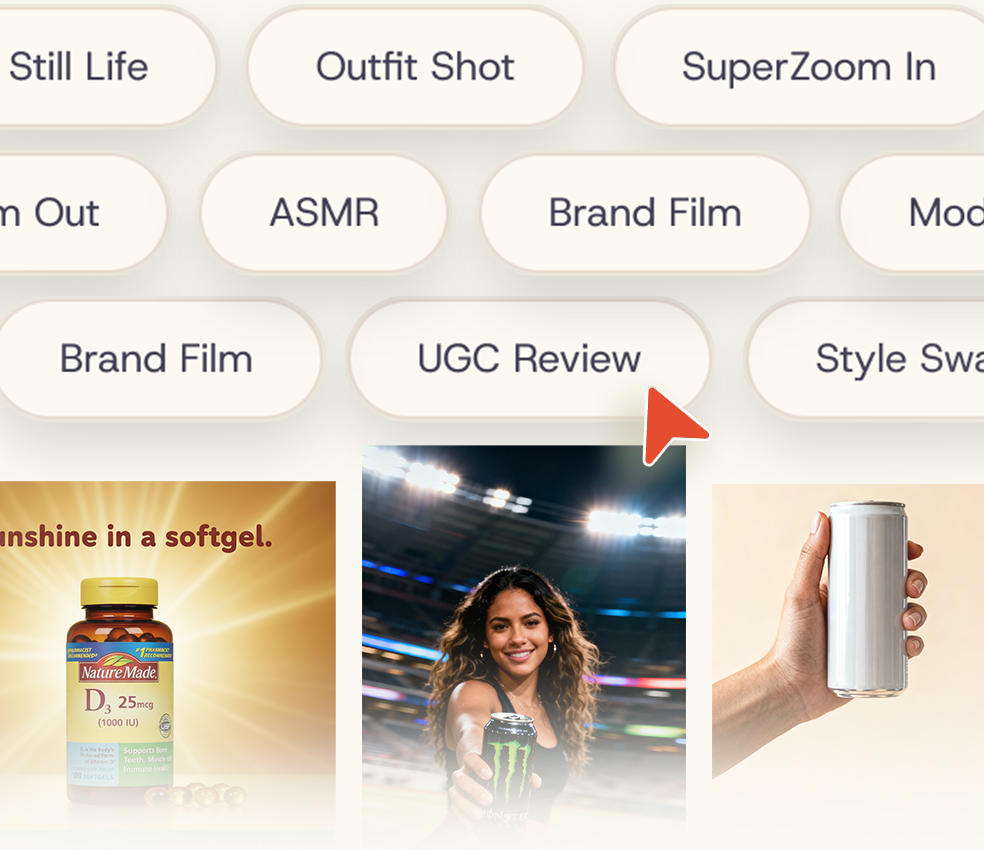
Task: Choose the UGC Review pill
Action: (529, 358)
